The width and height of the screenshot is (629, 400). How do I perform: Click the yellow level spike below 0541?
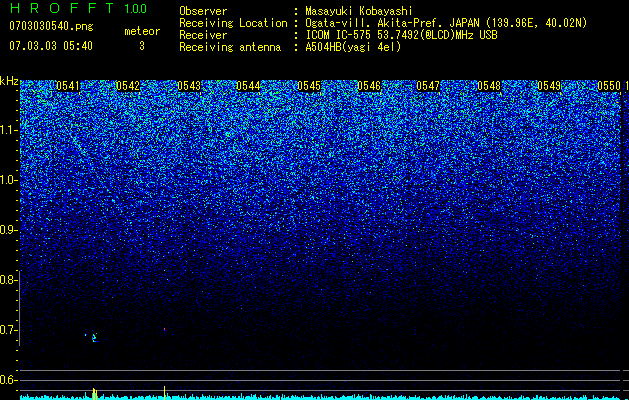(95, 394)
